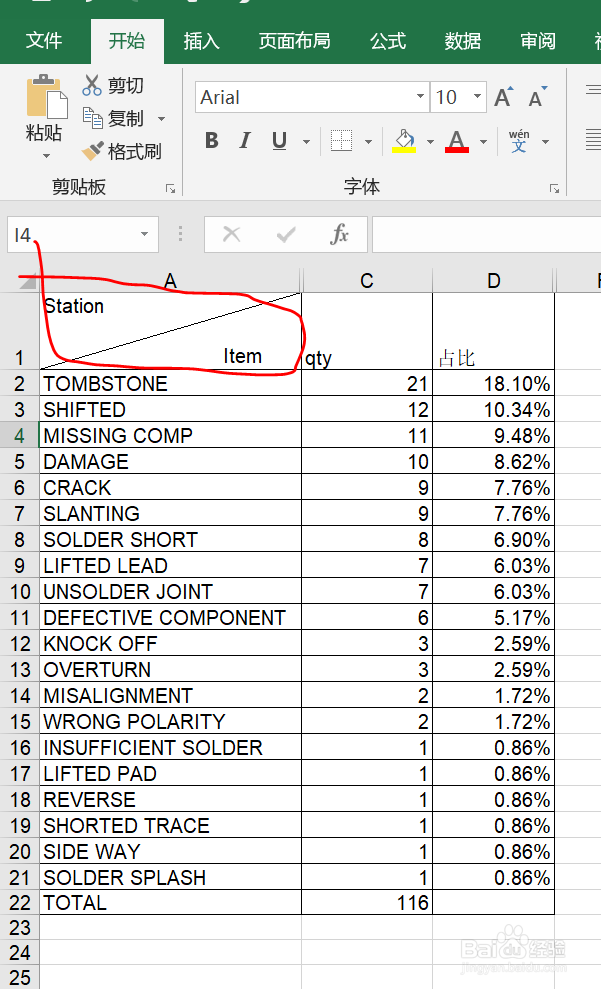Apply the cell borders icon
The width and height of the screenshot is (601, 989).
click(341, 141)
